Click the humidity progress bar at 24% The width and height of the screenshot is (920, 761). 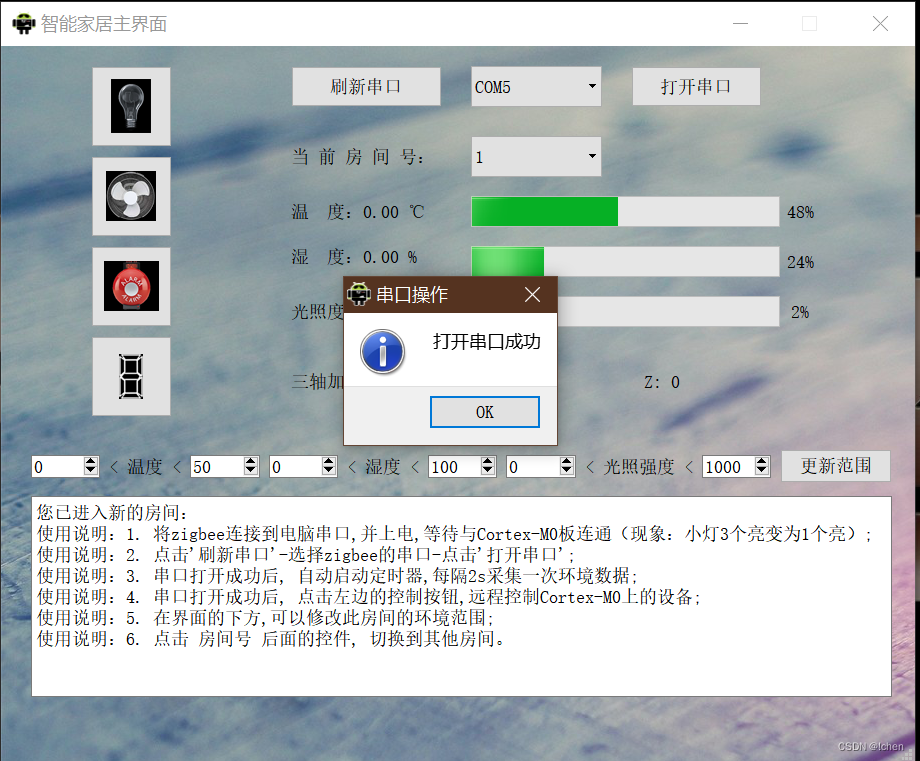[x=625, y=261]
